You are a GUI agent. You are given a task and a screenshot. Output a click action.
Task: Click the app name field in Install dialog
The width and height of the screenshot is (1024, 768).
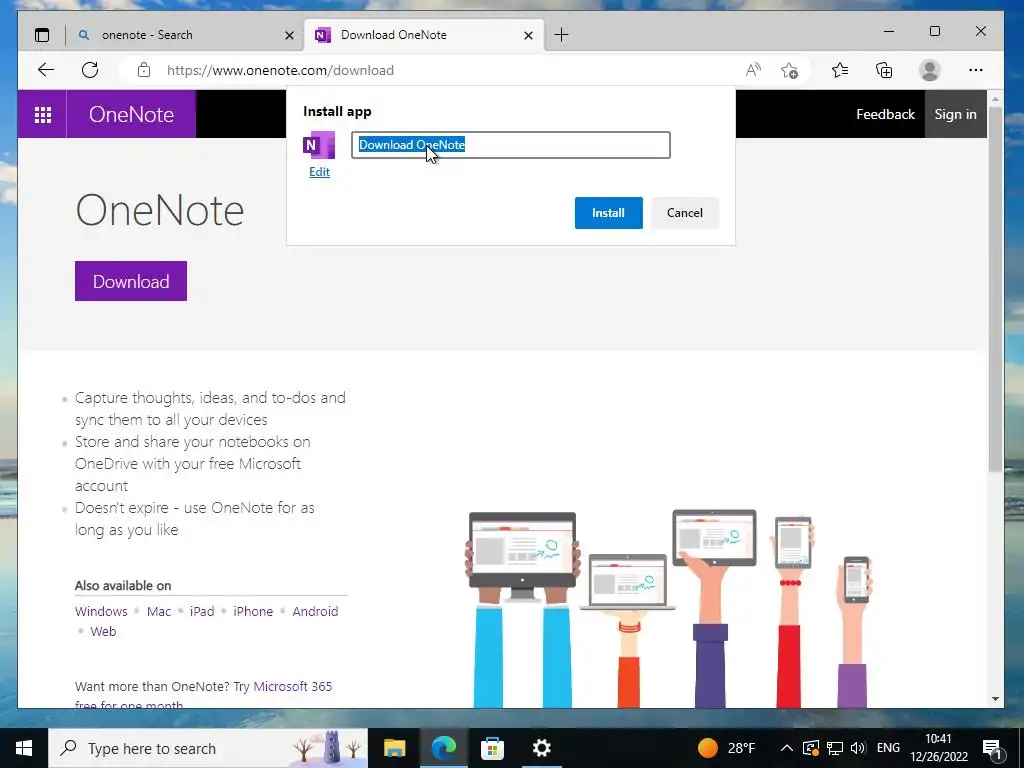511,145
